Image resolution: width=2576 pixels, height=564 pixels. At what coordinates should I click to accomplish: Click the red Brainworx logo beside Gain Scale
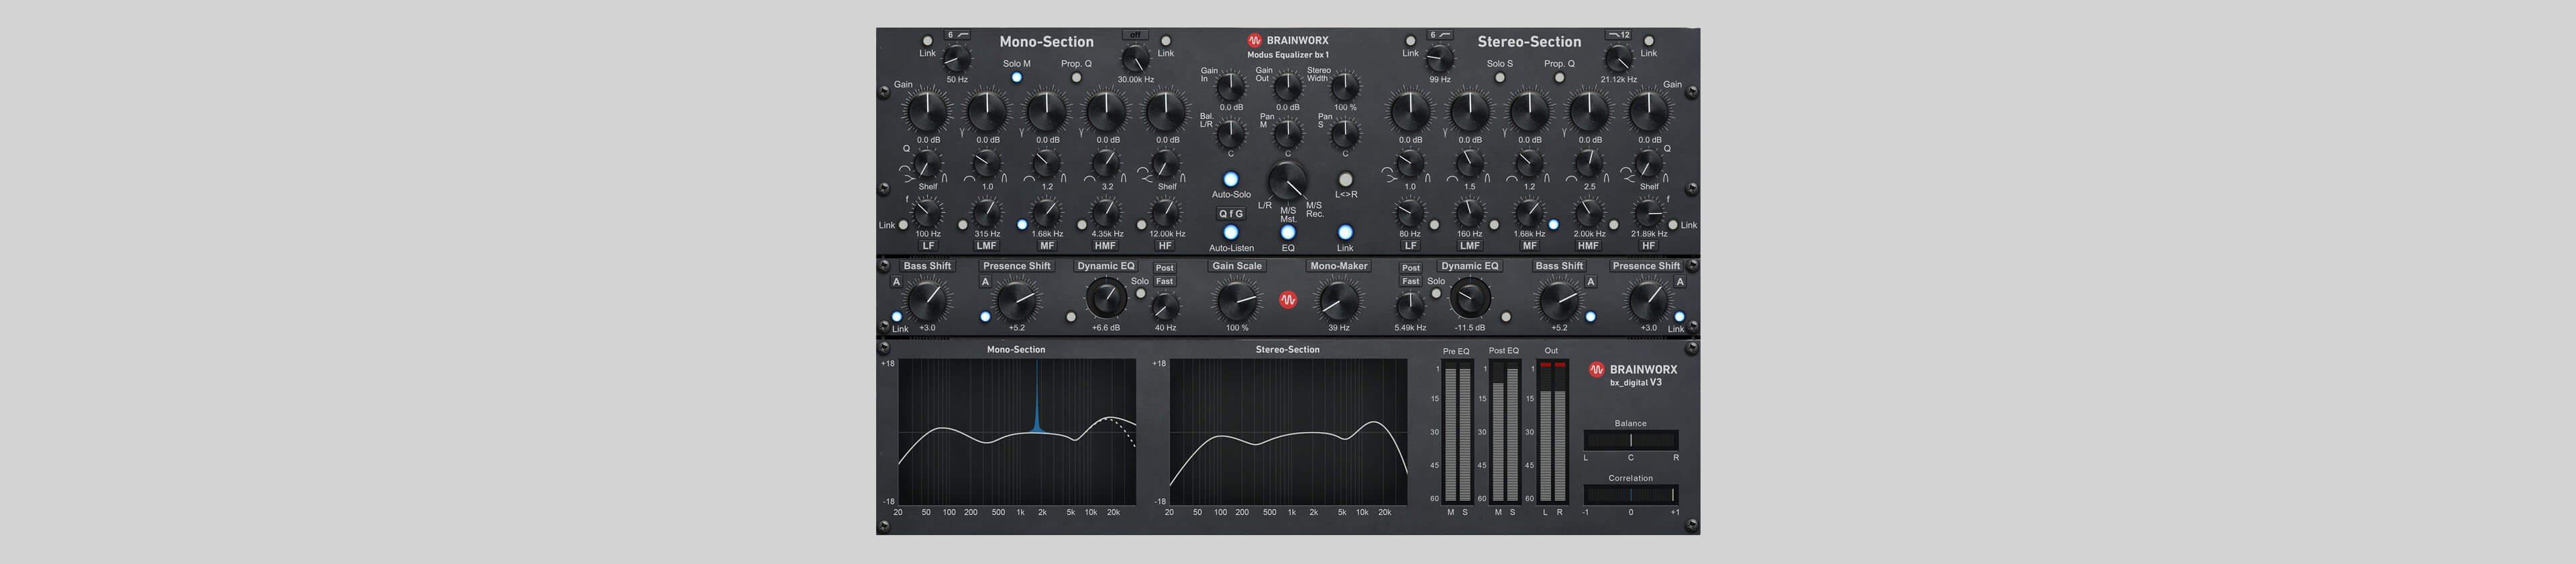tap(1288, 299)
